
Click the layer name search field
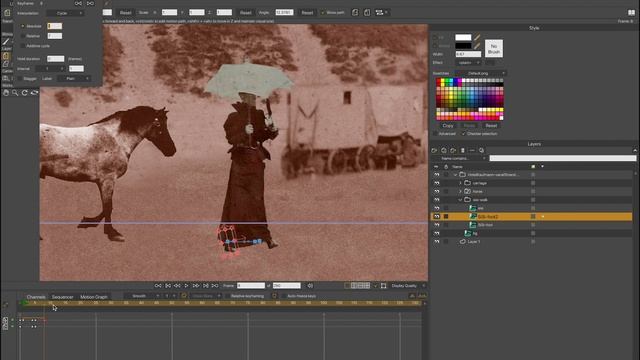point(562,158)
